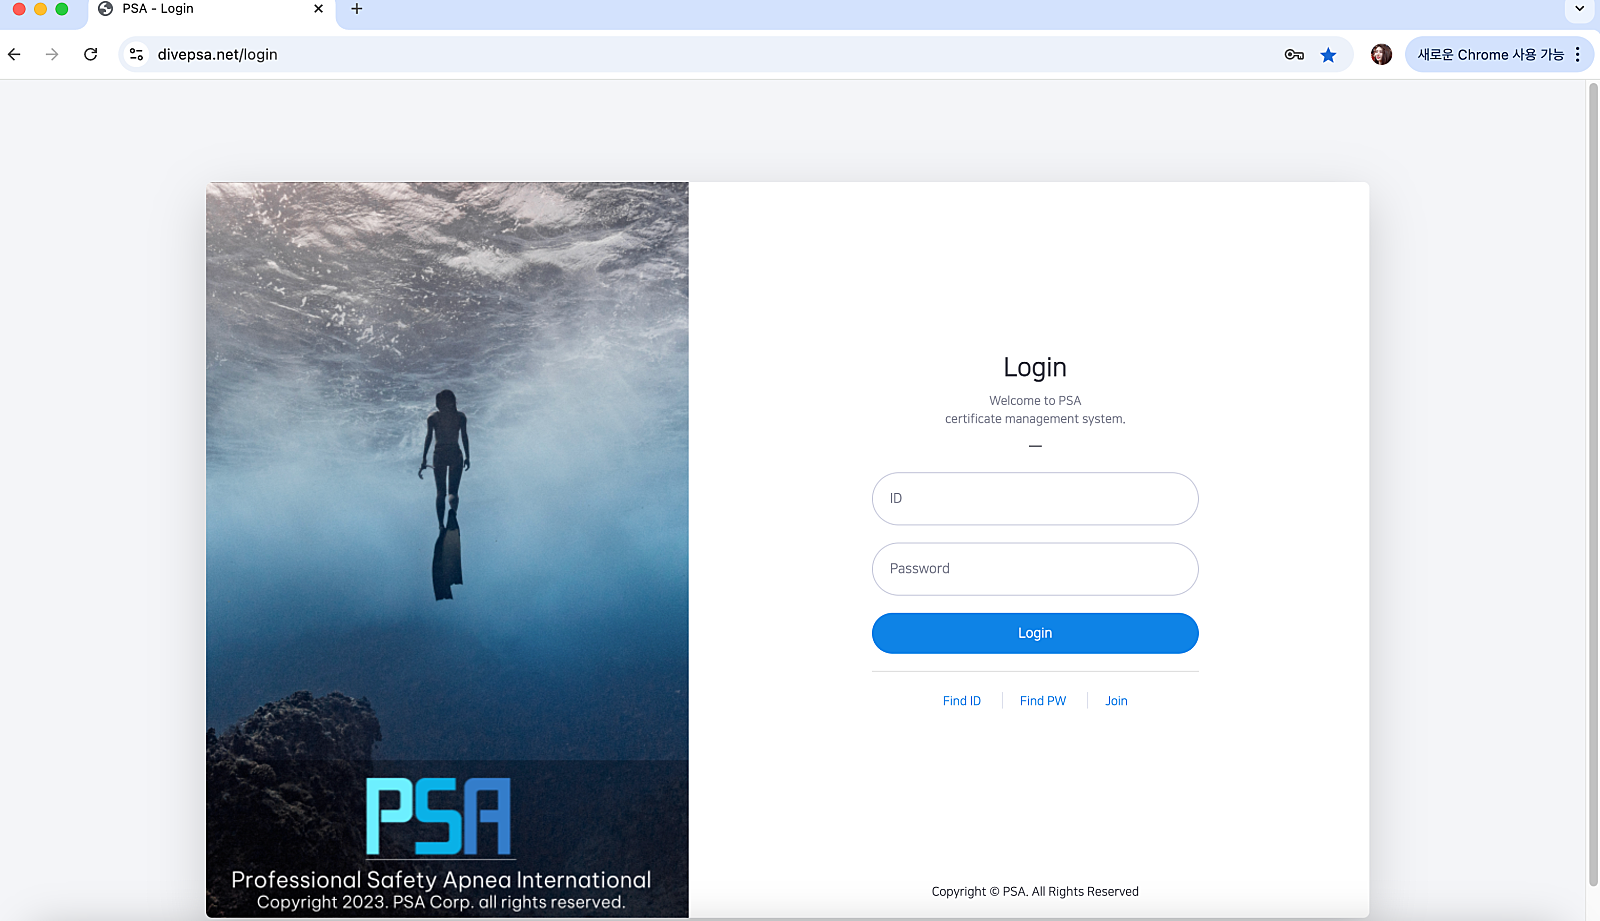Open the Chrome three-dot menu
Image resolution: width=1600 pixels, height=921 pixels.
pos(1578,54)
